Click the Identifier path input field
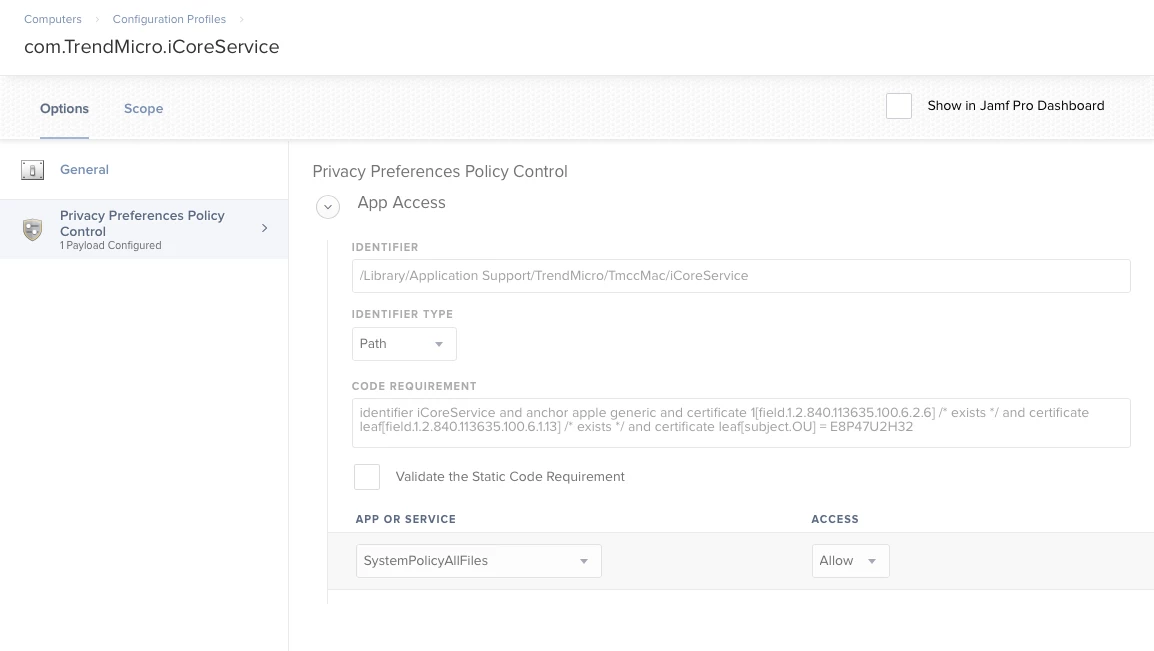Screen dimensions: 1154x651 (741, 276)
